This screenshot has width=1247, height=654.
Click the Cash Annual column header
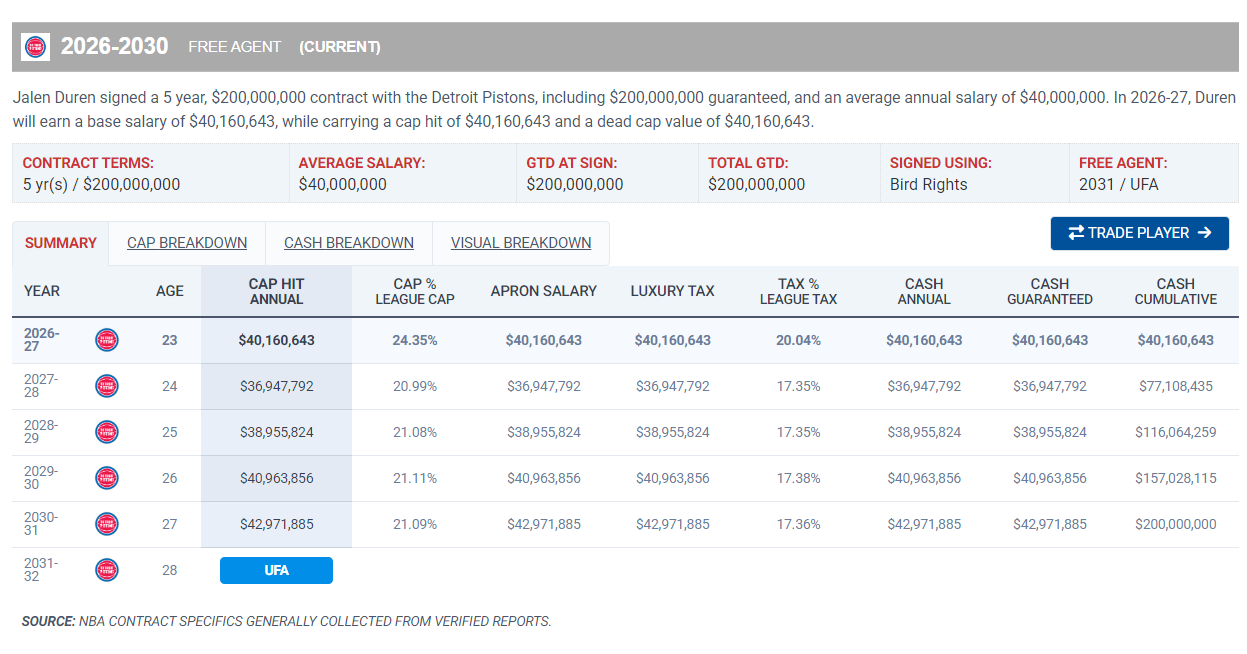pos(924,291)
